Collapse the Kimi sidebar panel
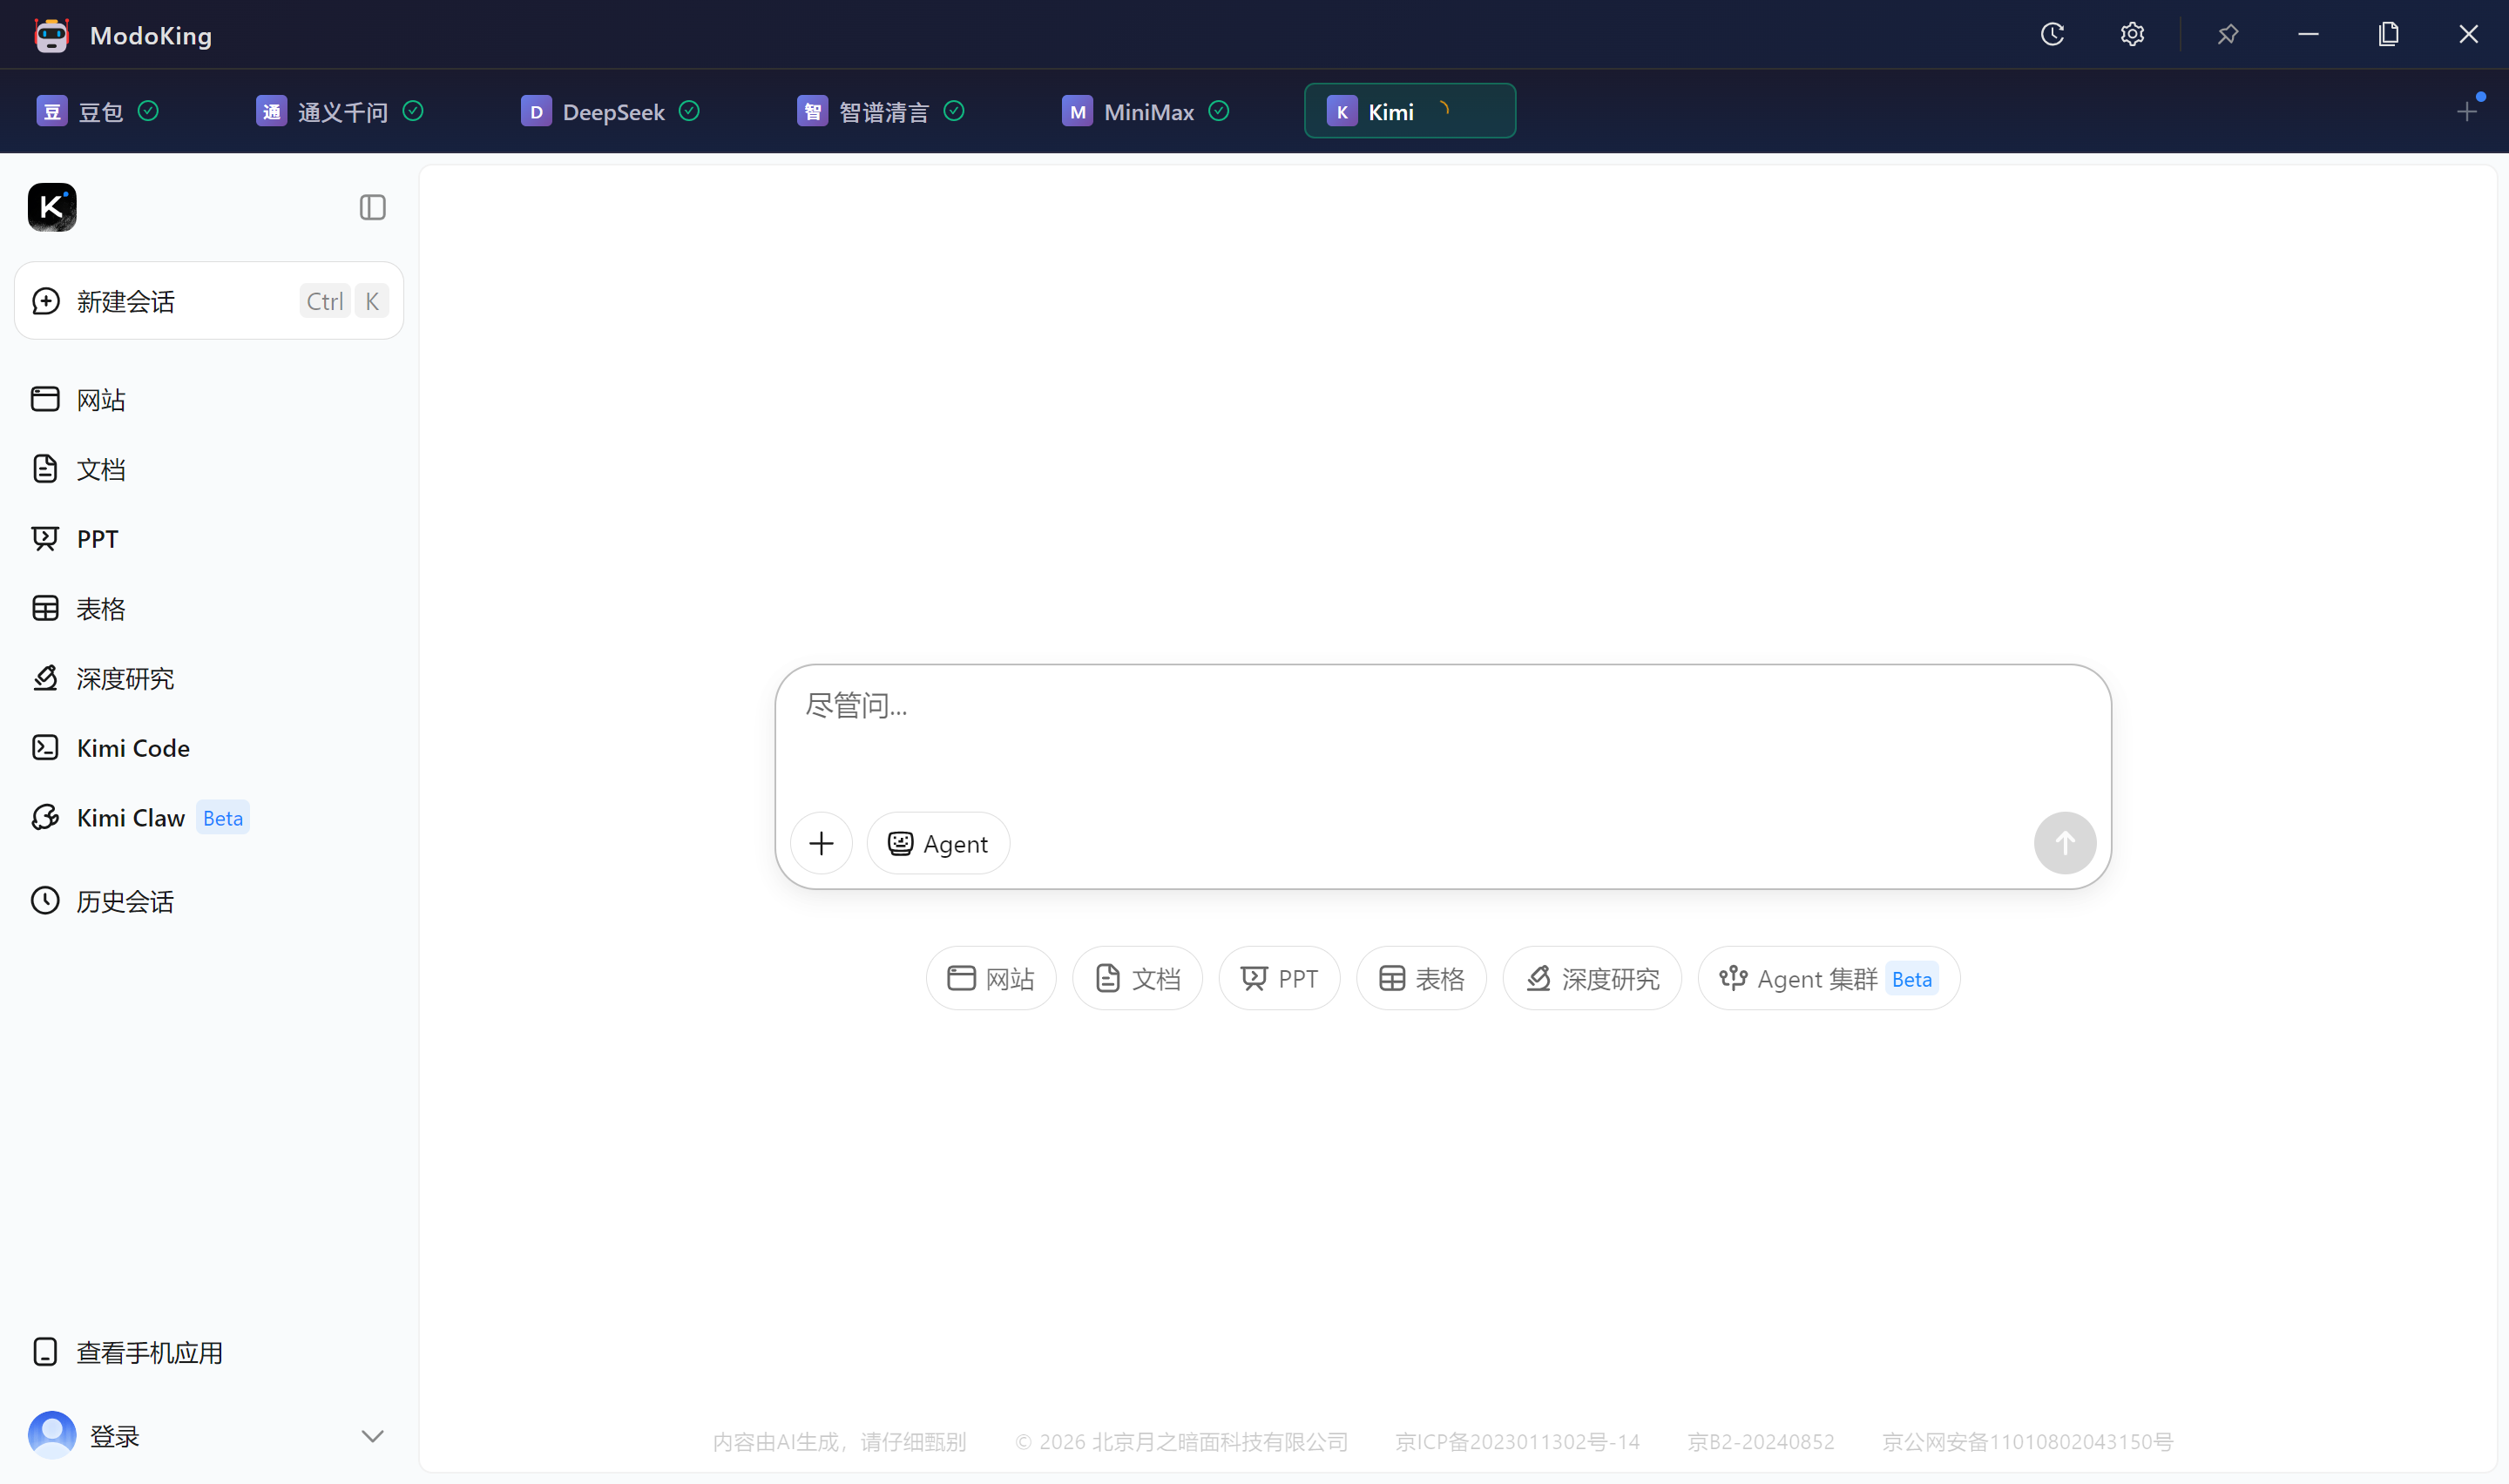This screenshot has width=2509, height=1484. [x=373, y=207]
